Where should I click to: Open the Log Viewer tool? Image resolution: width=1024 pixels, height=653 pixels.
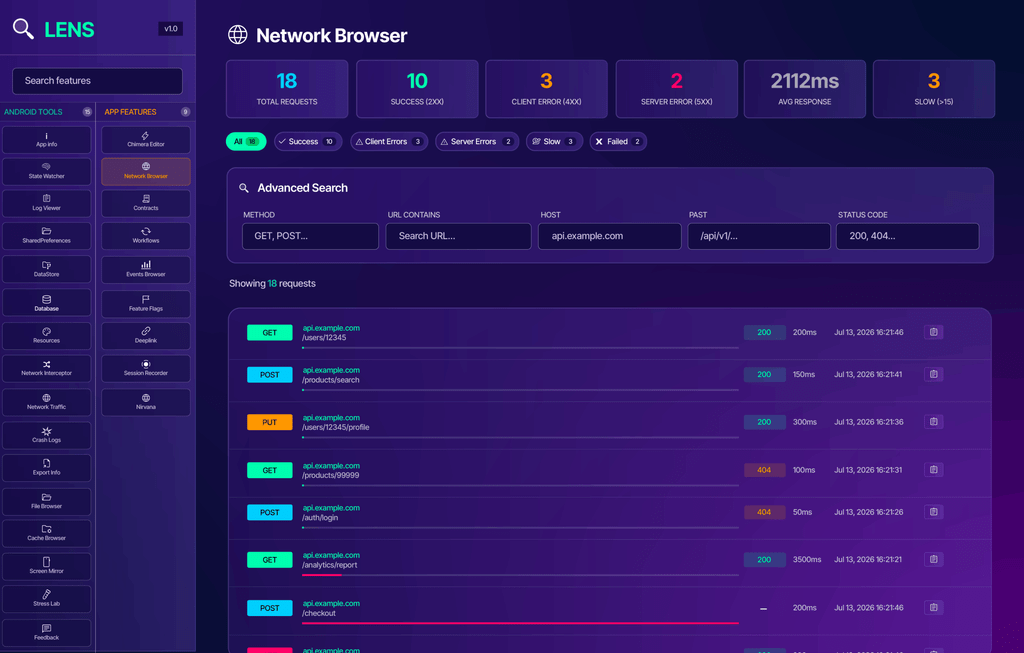(46, 204)
